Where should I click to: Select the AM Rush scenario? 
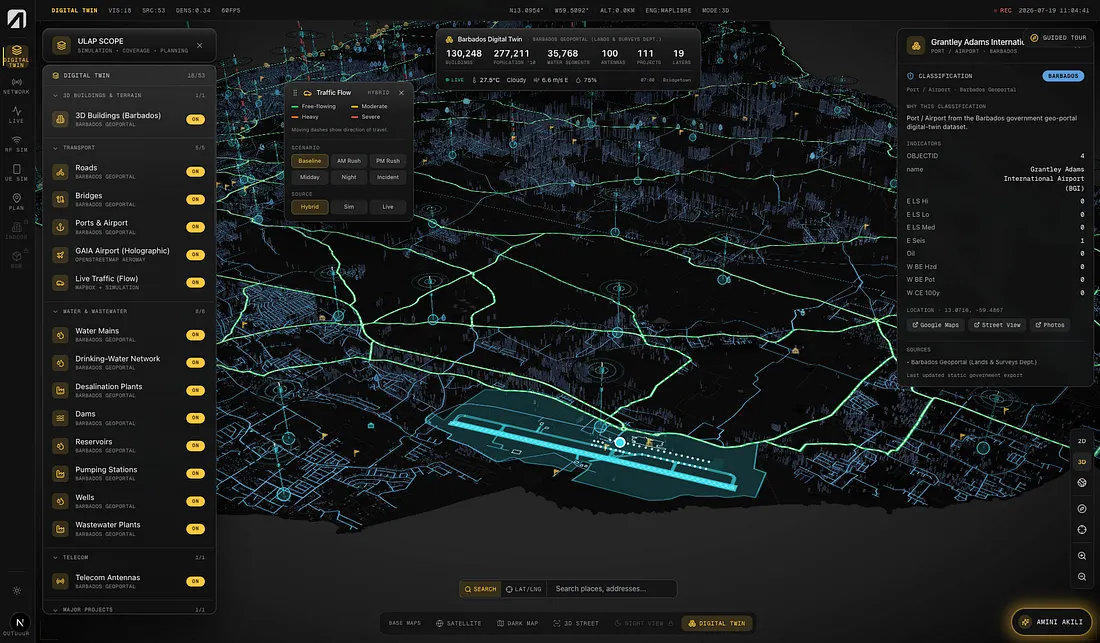pos(349,161)
